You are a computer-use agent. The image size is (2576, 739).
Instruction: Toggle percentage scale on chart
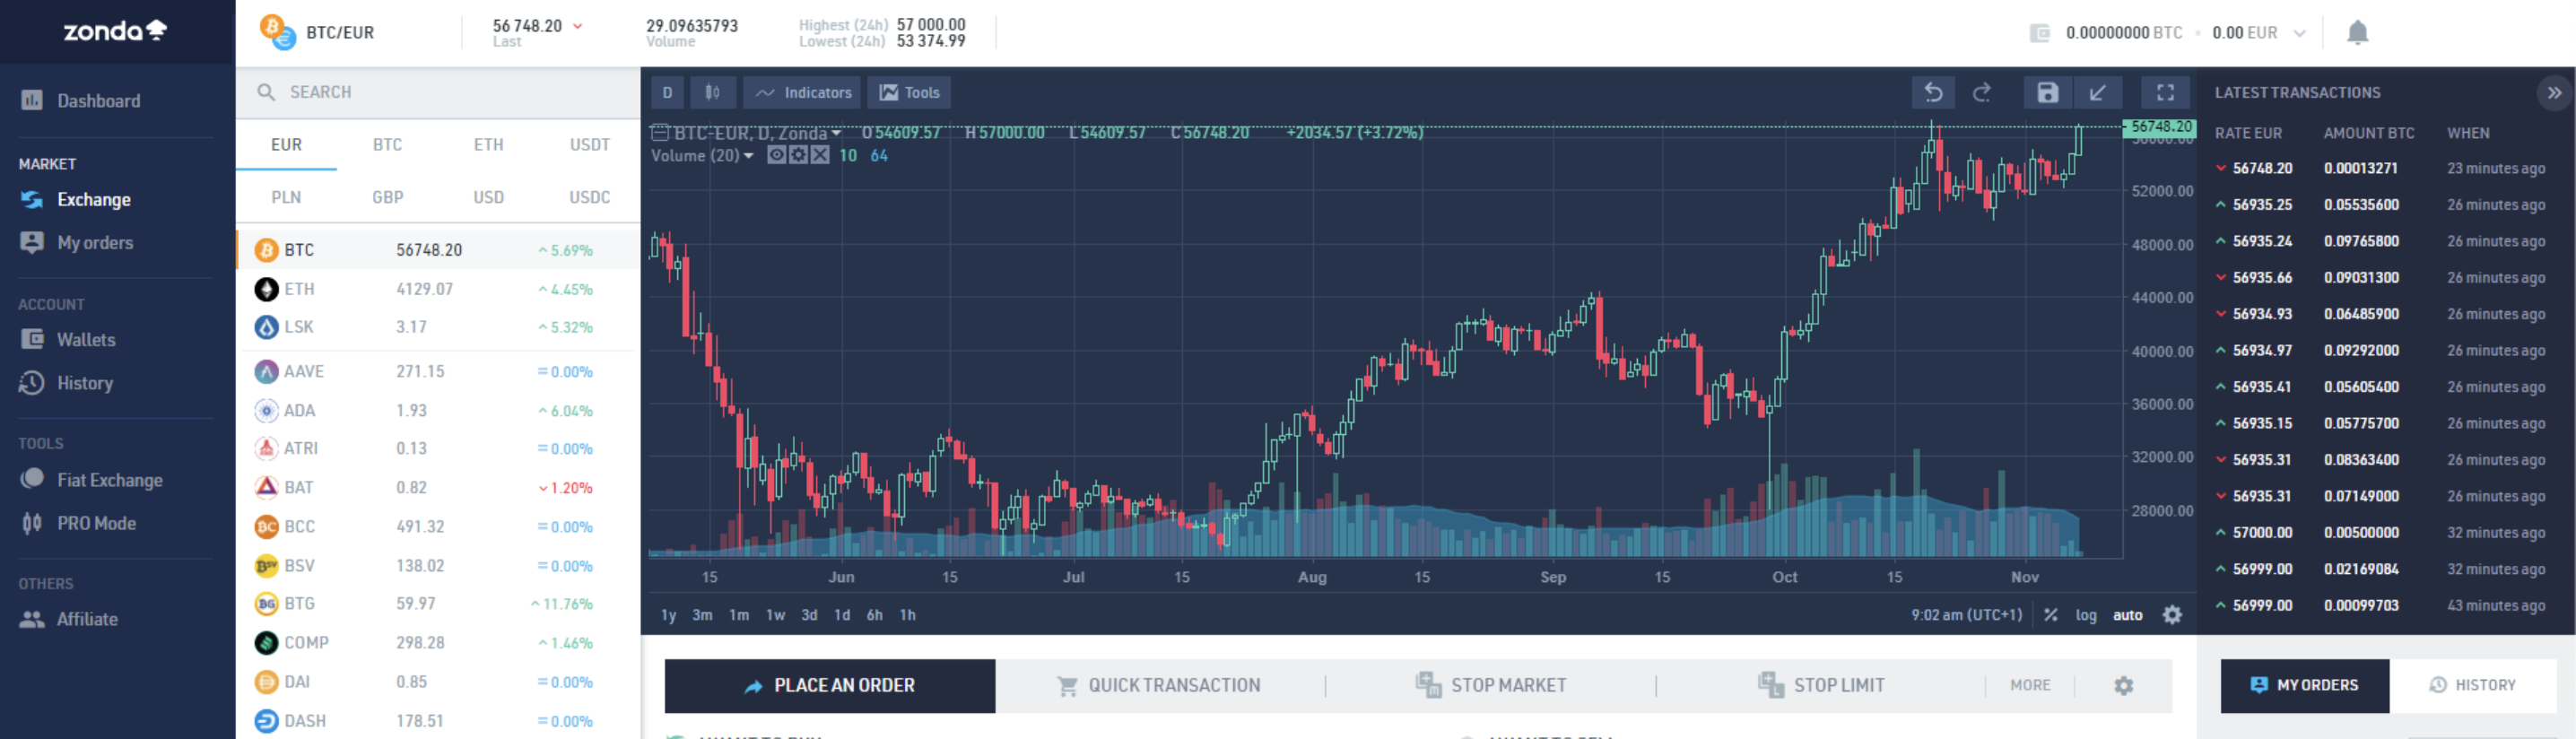click(x=2051, y=615)
